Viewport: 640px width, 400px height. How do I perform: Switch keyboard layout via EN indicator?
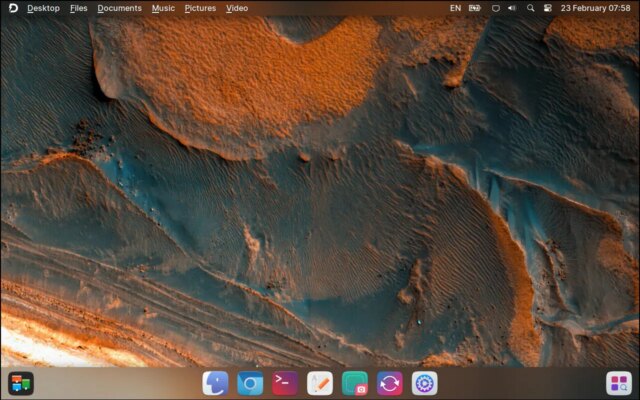click(455, 8)
